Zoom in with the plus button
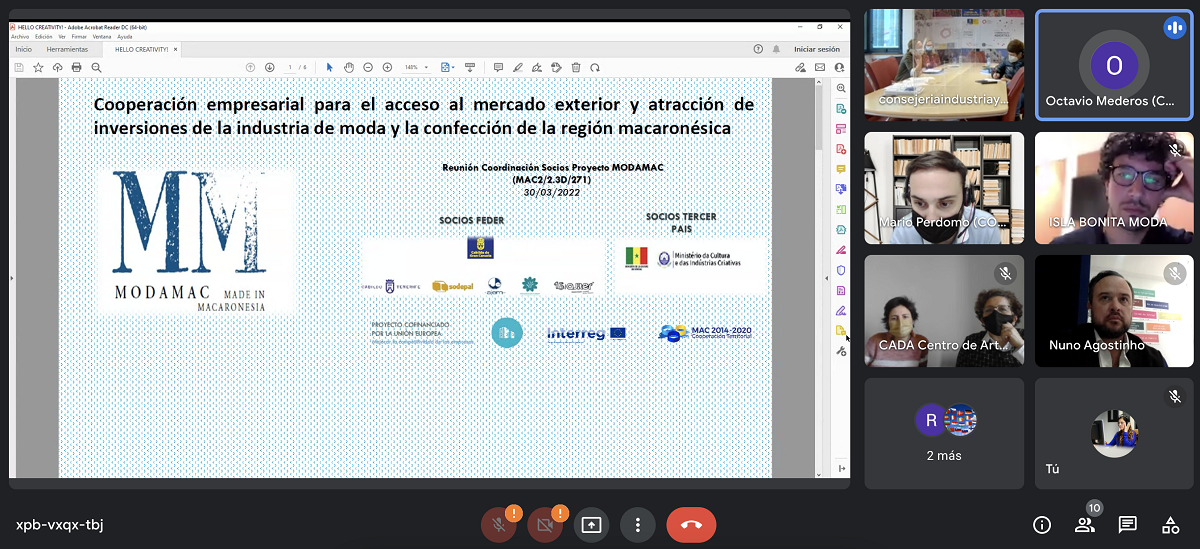 [x=387, y=67]
